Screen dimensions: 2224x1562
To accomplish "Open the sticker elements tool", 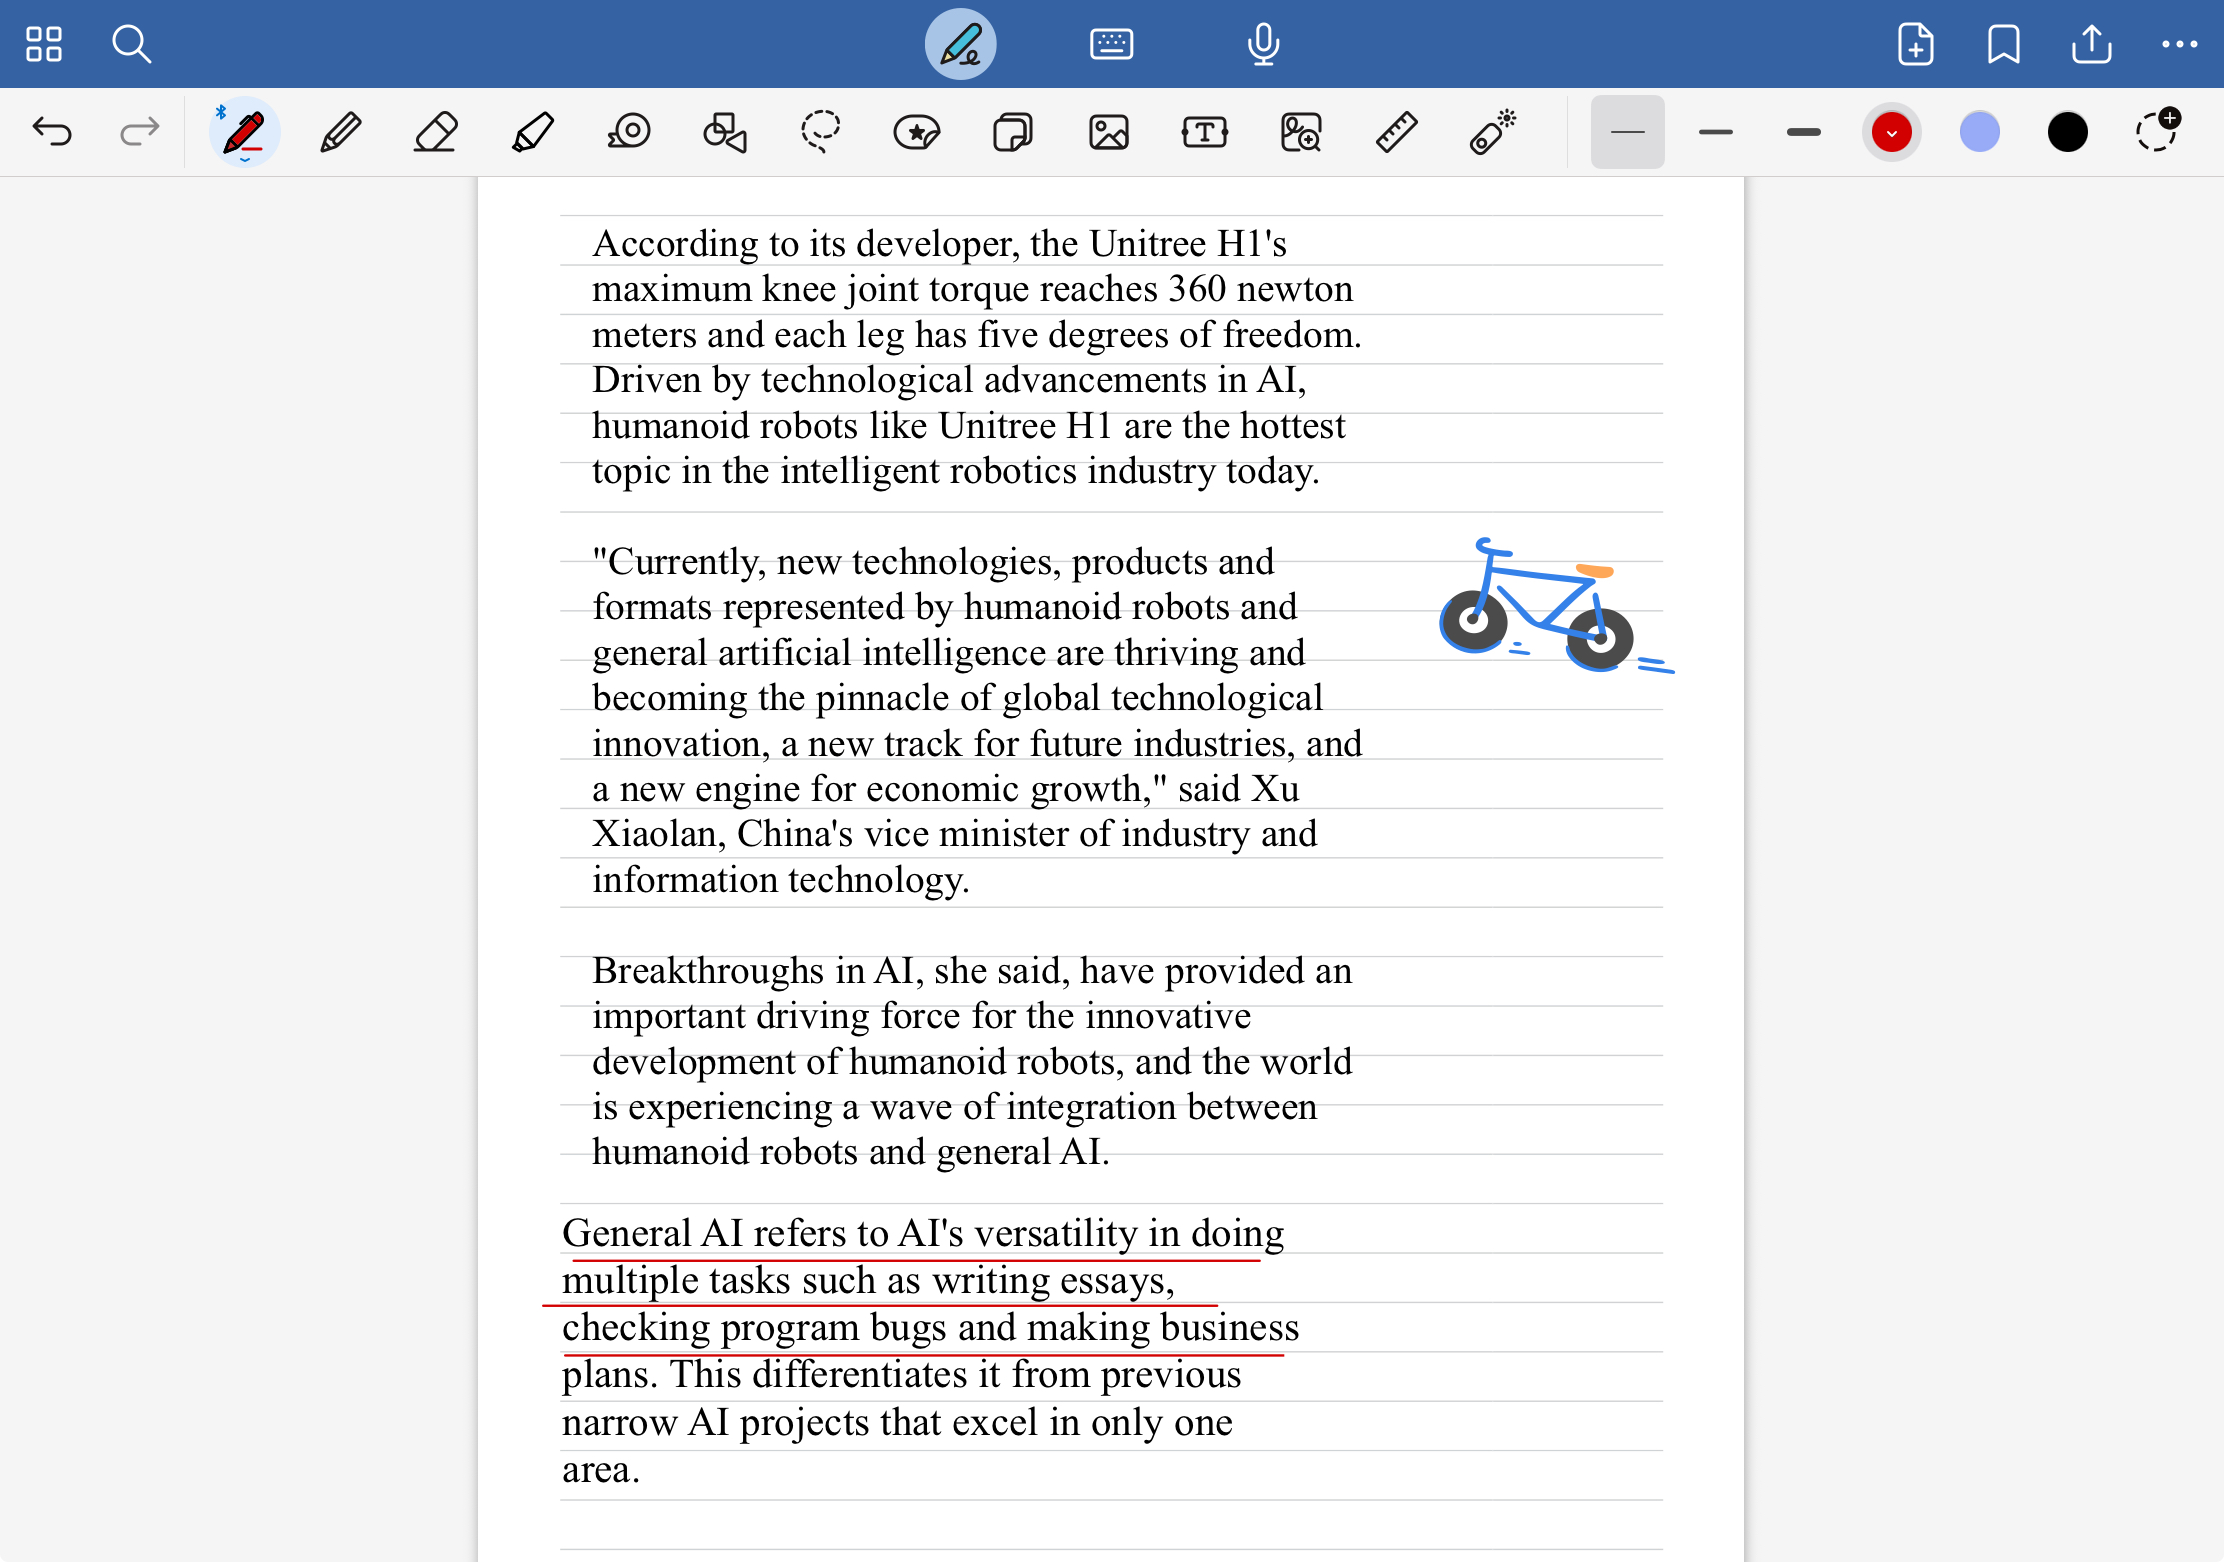I will coord(916,132).
